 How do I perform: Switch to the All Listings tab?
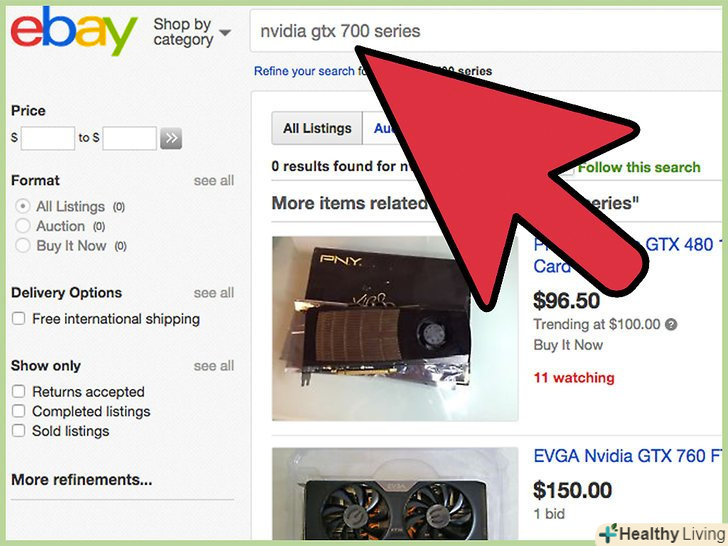point(317,128)
